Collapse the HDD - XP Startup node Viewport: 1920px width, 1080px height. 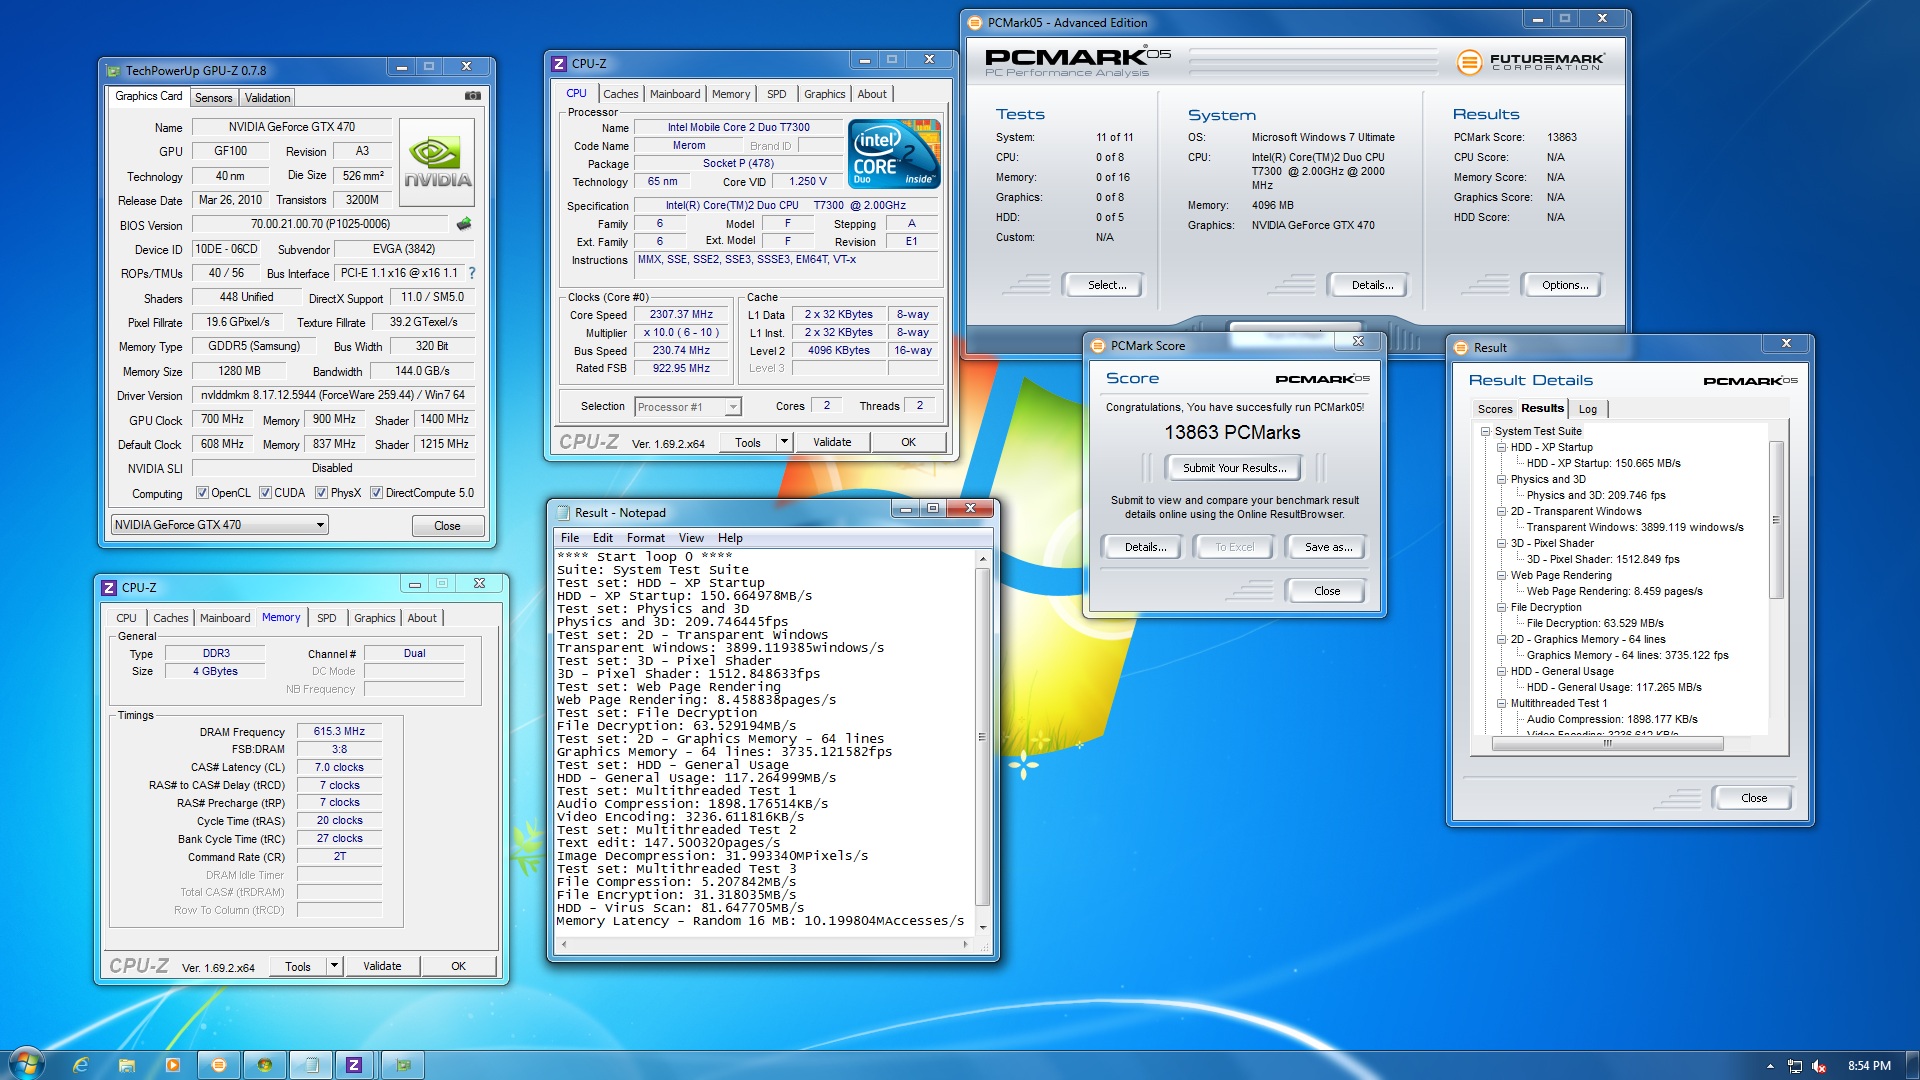point(1502,448)
